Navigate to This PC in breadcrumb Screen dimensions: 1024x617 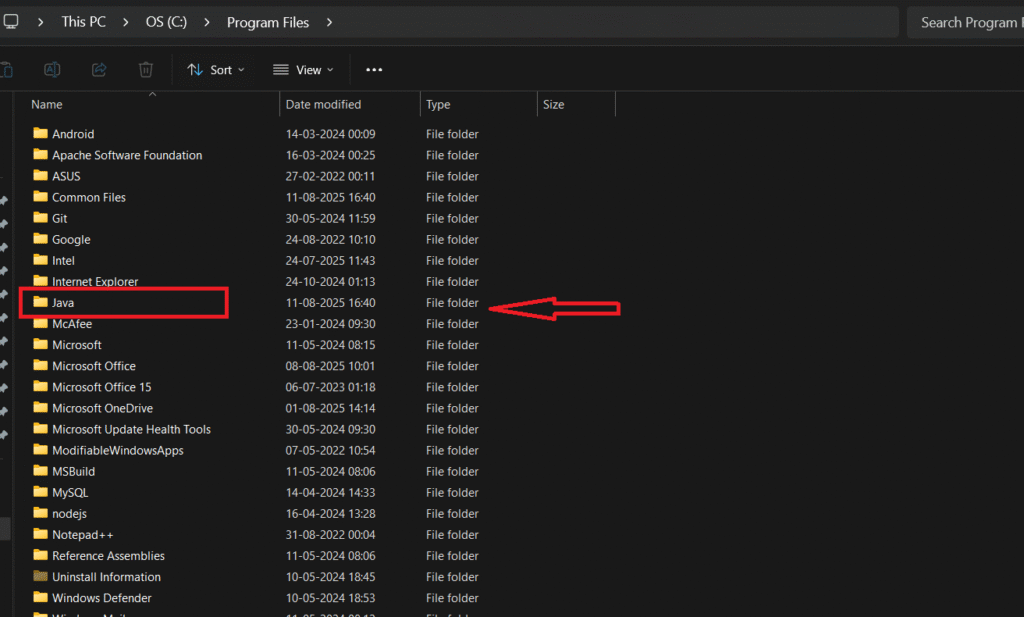click(x=83, y=22)
